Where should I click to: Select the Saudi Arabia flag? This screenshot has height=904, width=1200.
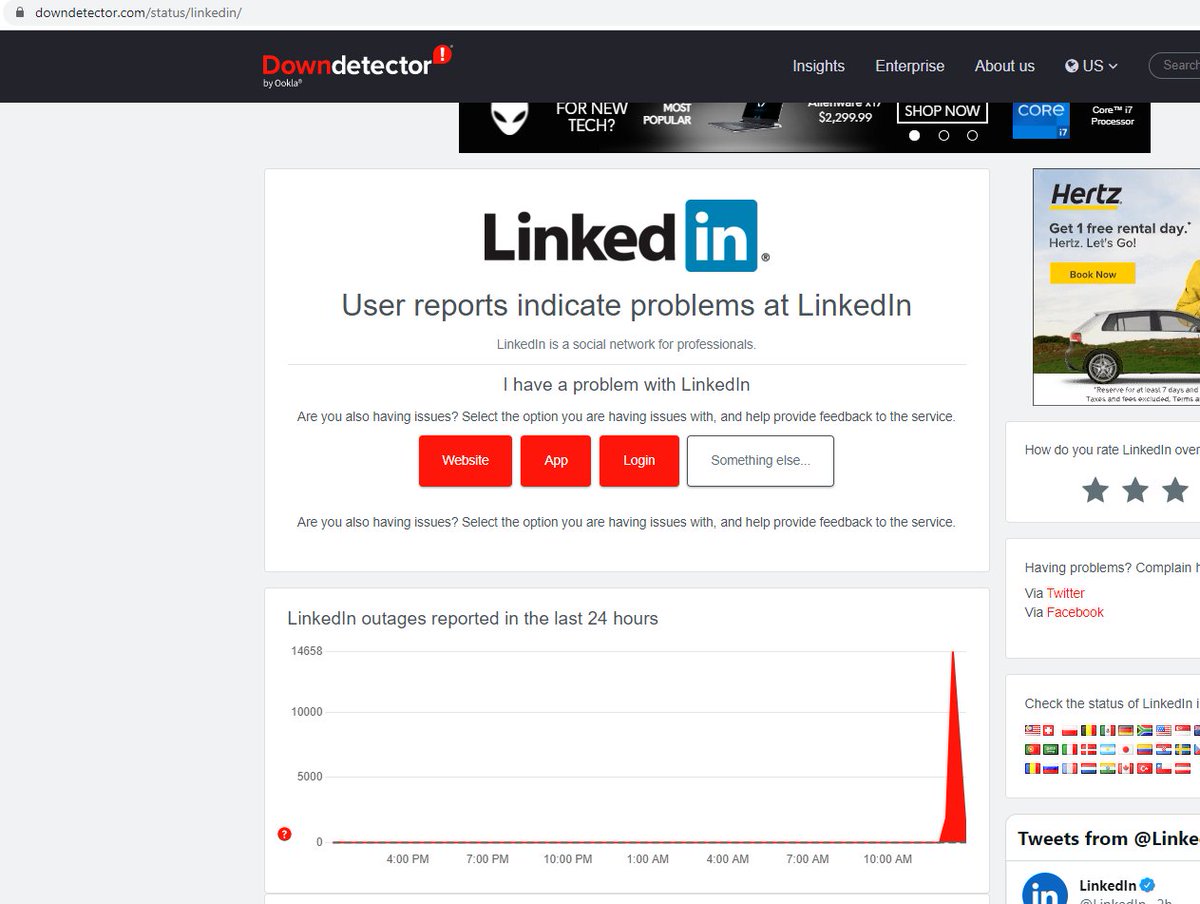coord(1050,749)
